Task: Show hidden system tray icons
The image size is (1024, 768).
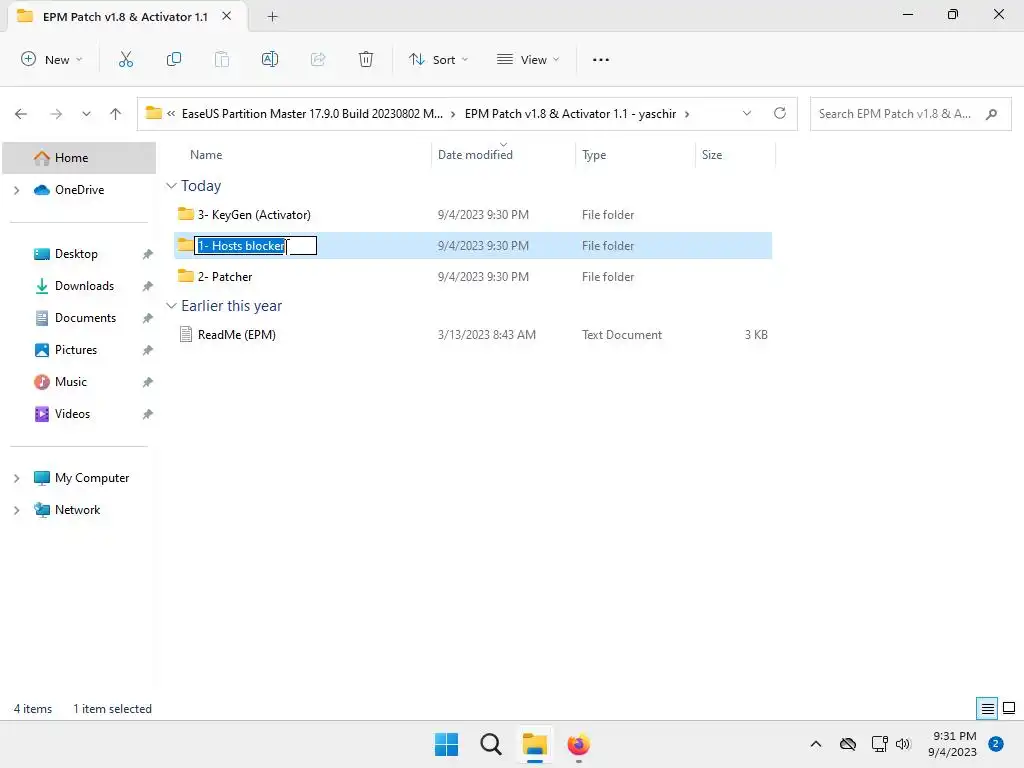Action: pyautogui.click(x=816, y=744)
